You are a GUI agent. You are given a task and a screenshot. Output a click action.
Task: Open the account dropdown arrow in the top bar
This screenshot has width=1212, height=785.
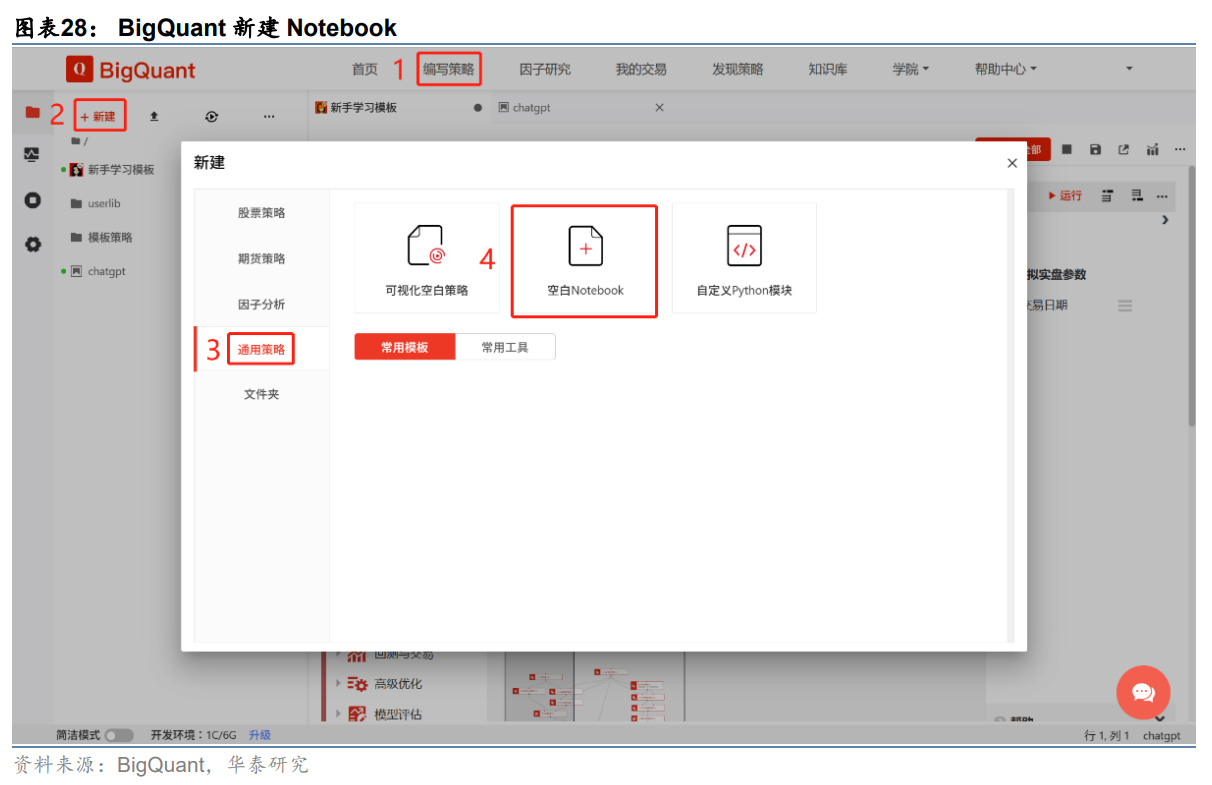pyautogui.click(x=1129, y=69)
